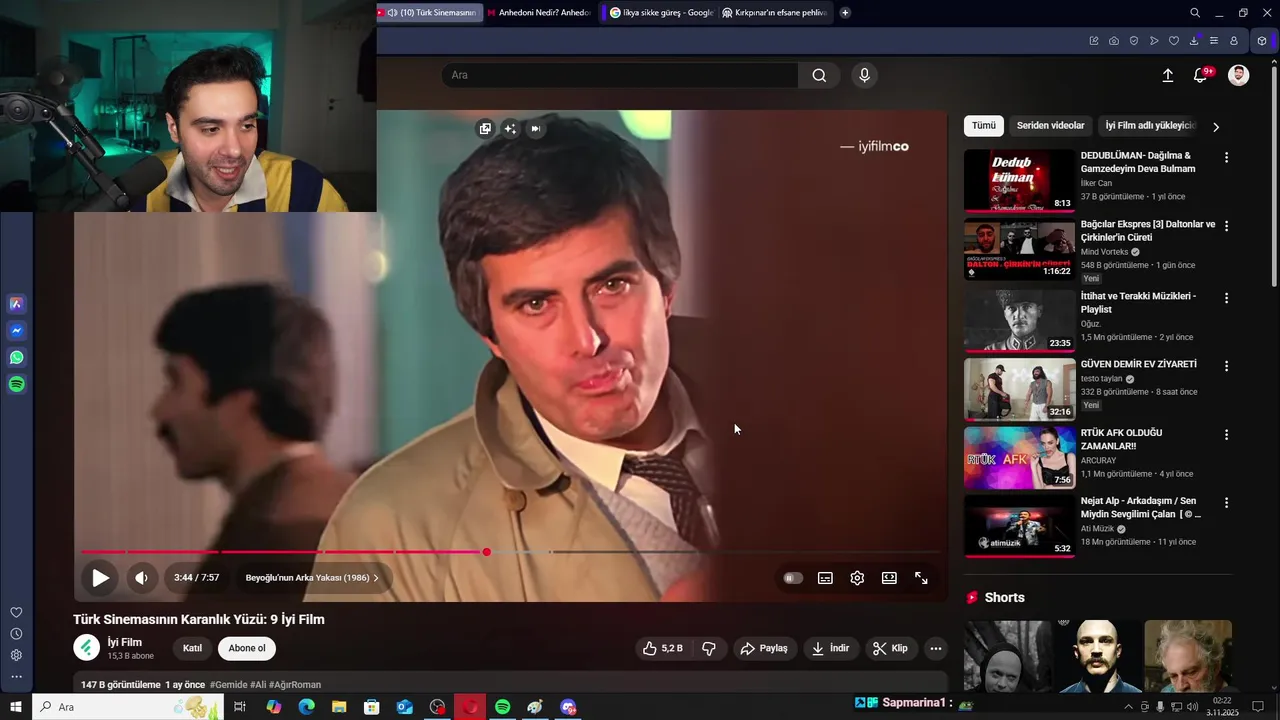Click the YouTube search field labeled Ara
The height and width of the screenshot is (720, 1280).
pos(620,75)
